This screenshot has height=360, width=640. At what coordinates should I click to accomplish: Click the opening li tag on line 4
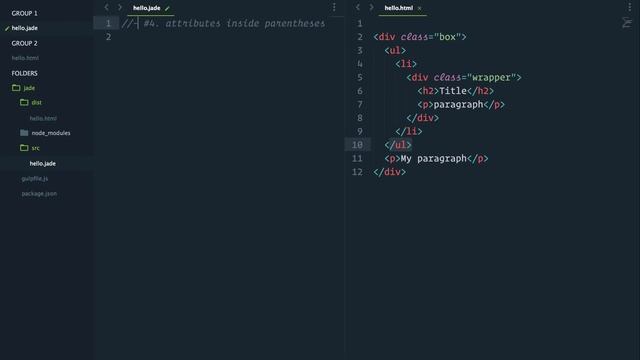[406, 64]
